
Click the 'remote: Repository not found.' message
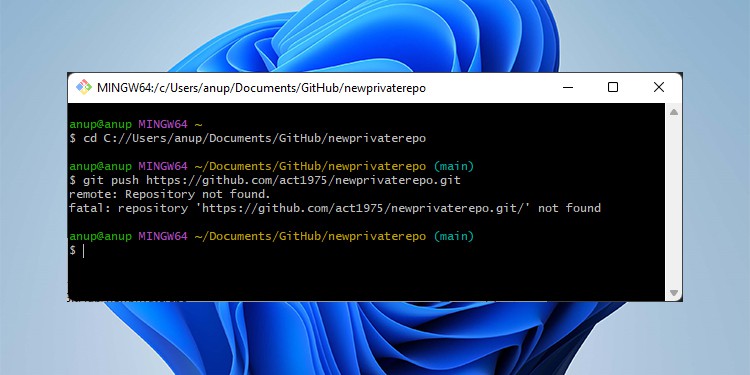point(170,194)
